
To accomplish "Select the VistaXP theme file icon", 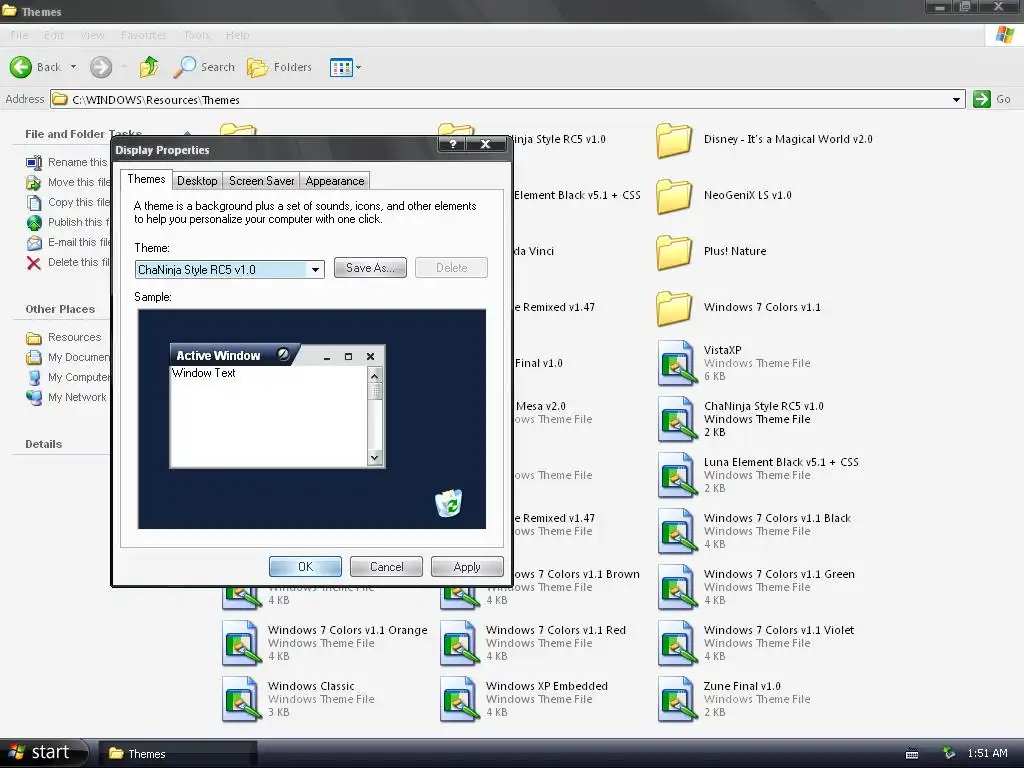I will pyautogui.click(x=676, y=363).
